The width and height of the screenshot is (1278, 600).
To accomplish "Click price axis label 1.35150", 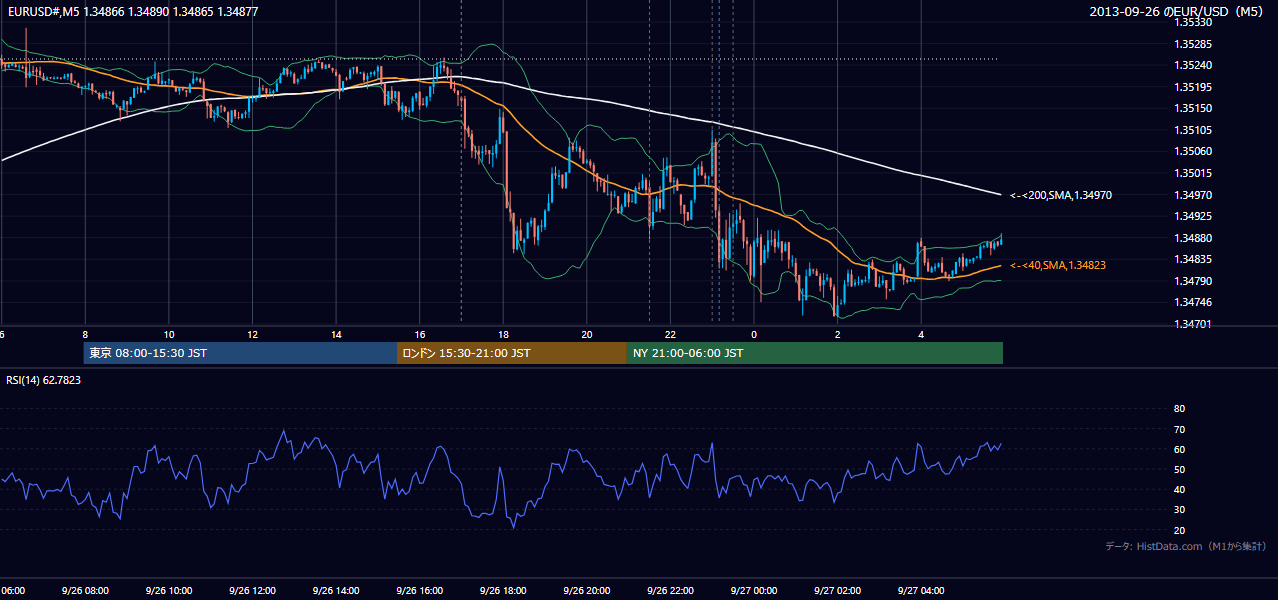I will pyautogui.click(x=1193, y=108).
